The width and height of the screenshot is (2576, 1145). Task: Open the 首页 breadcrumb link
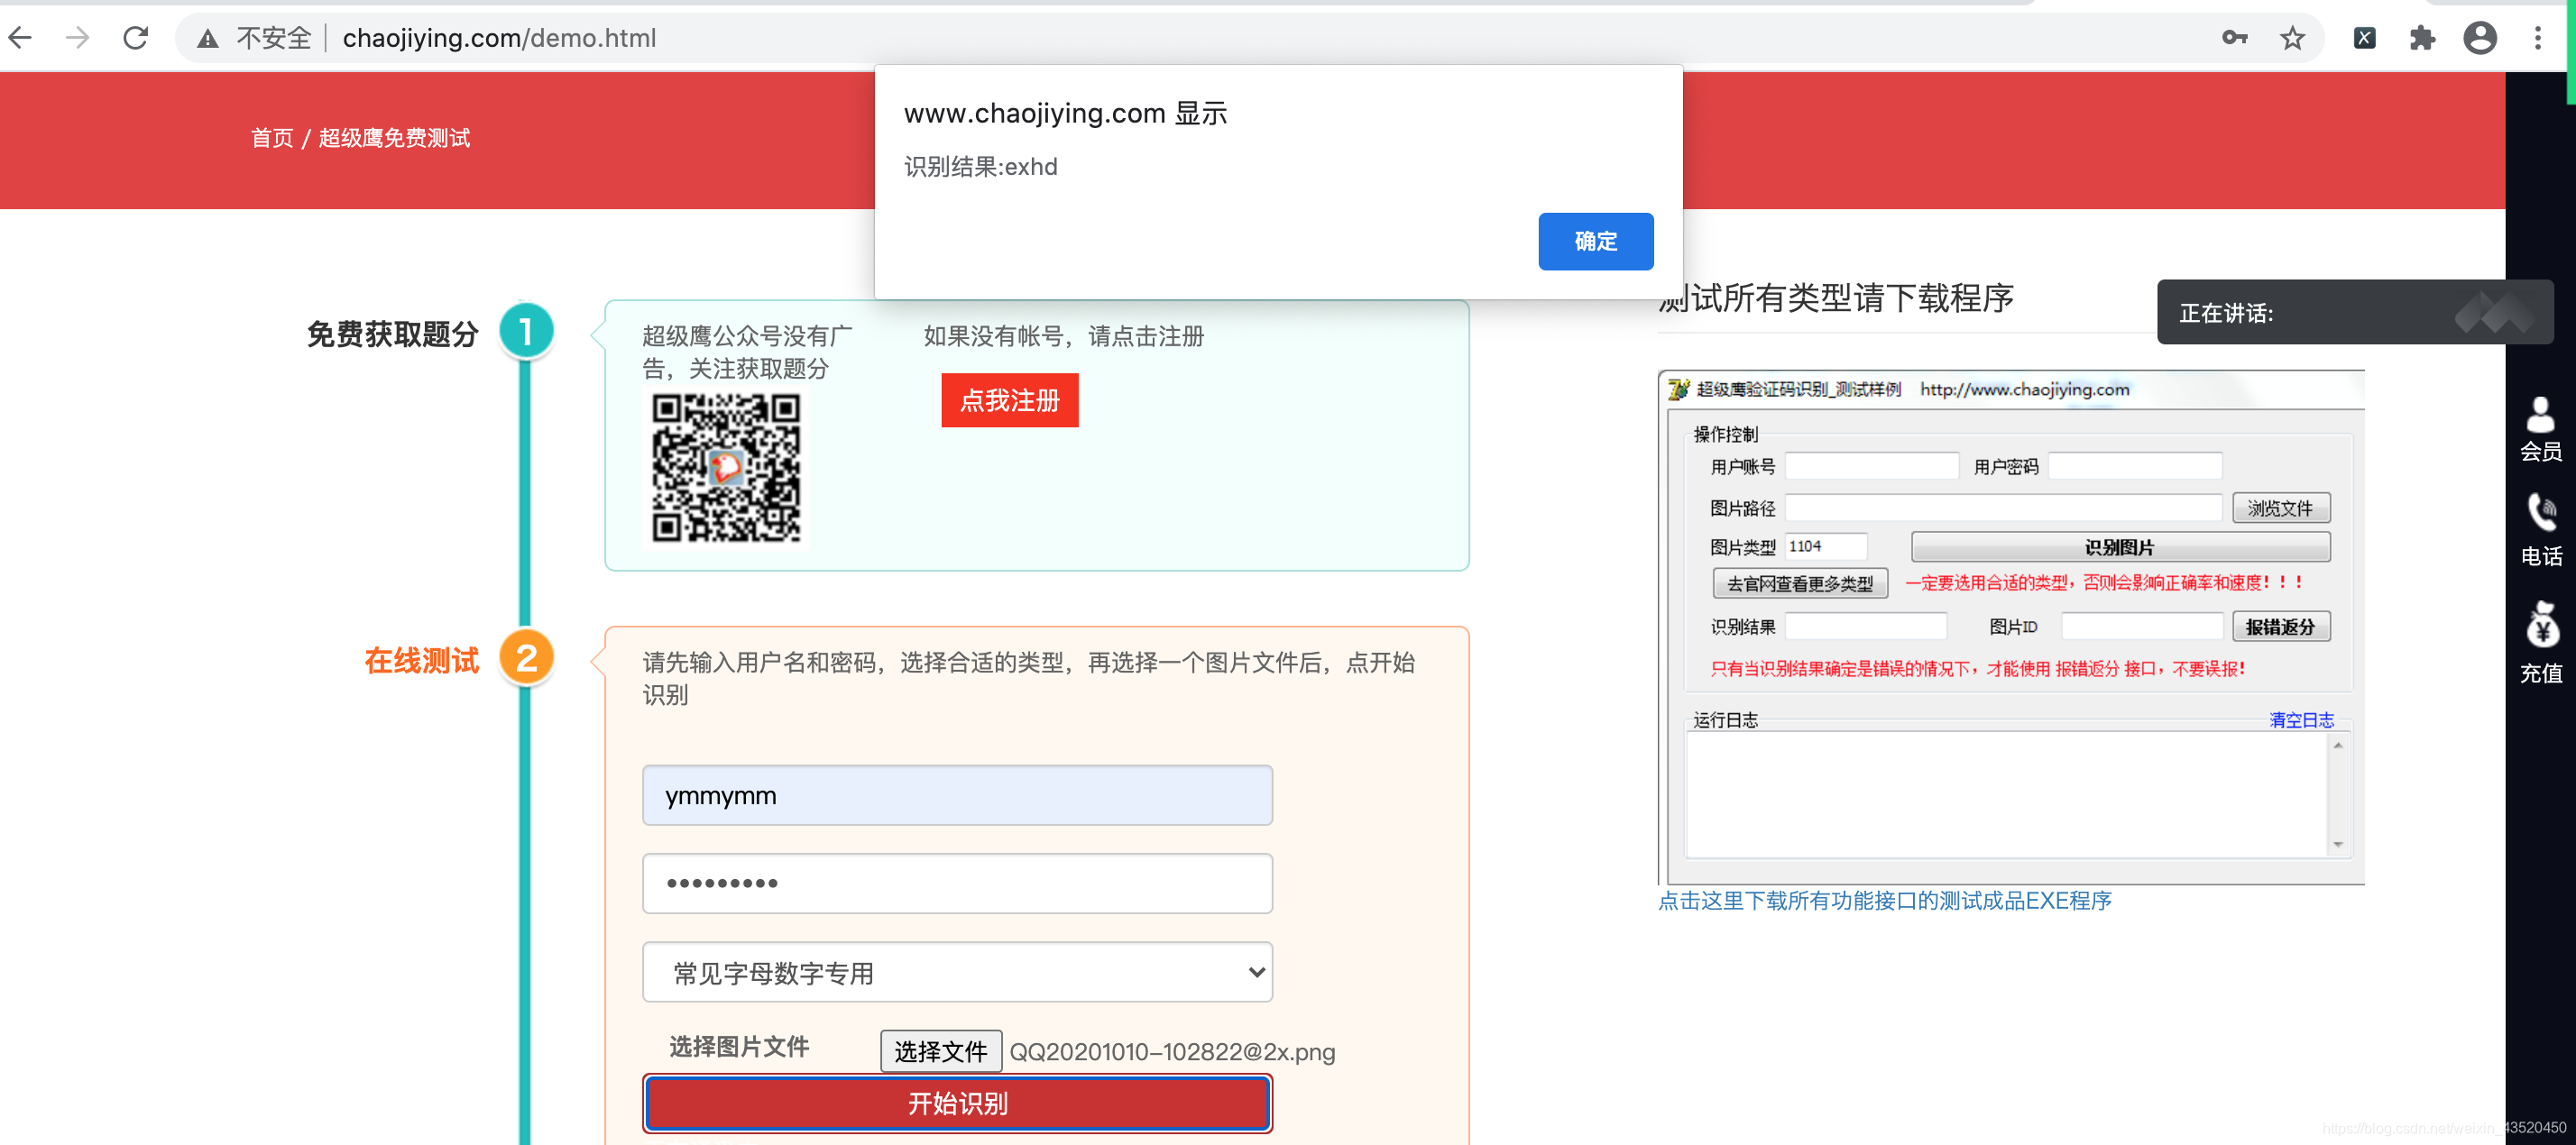click(x=272, y=138)
